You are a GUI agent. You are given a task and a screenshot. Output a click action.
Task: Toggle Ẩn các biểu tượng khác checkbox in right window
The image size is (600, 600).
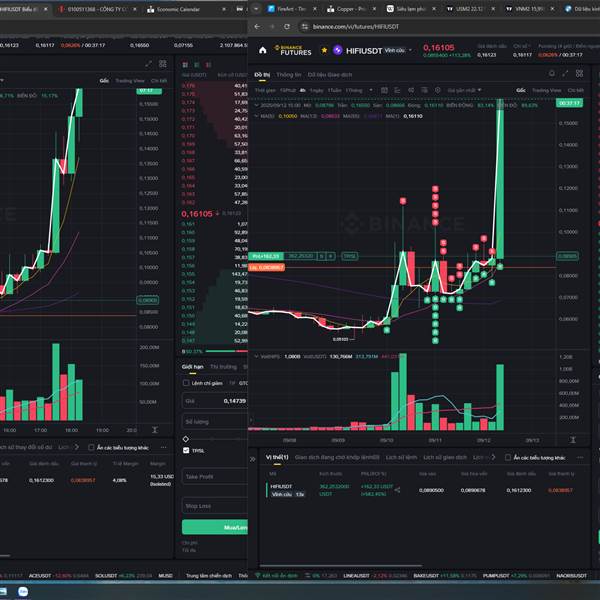(x=508, y=457)
